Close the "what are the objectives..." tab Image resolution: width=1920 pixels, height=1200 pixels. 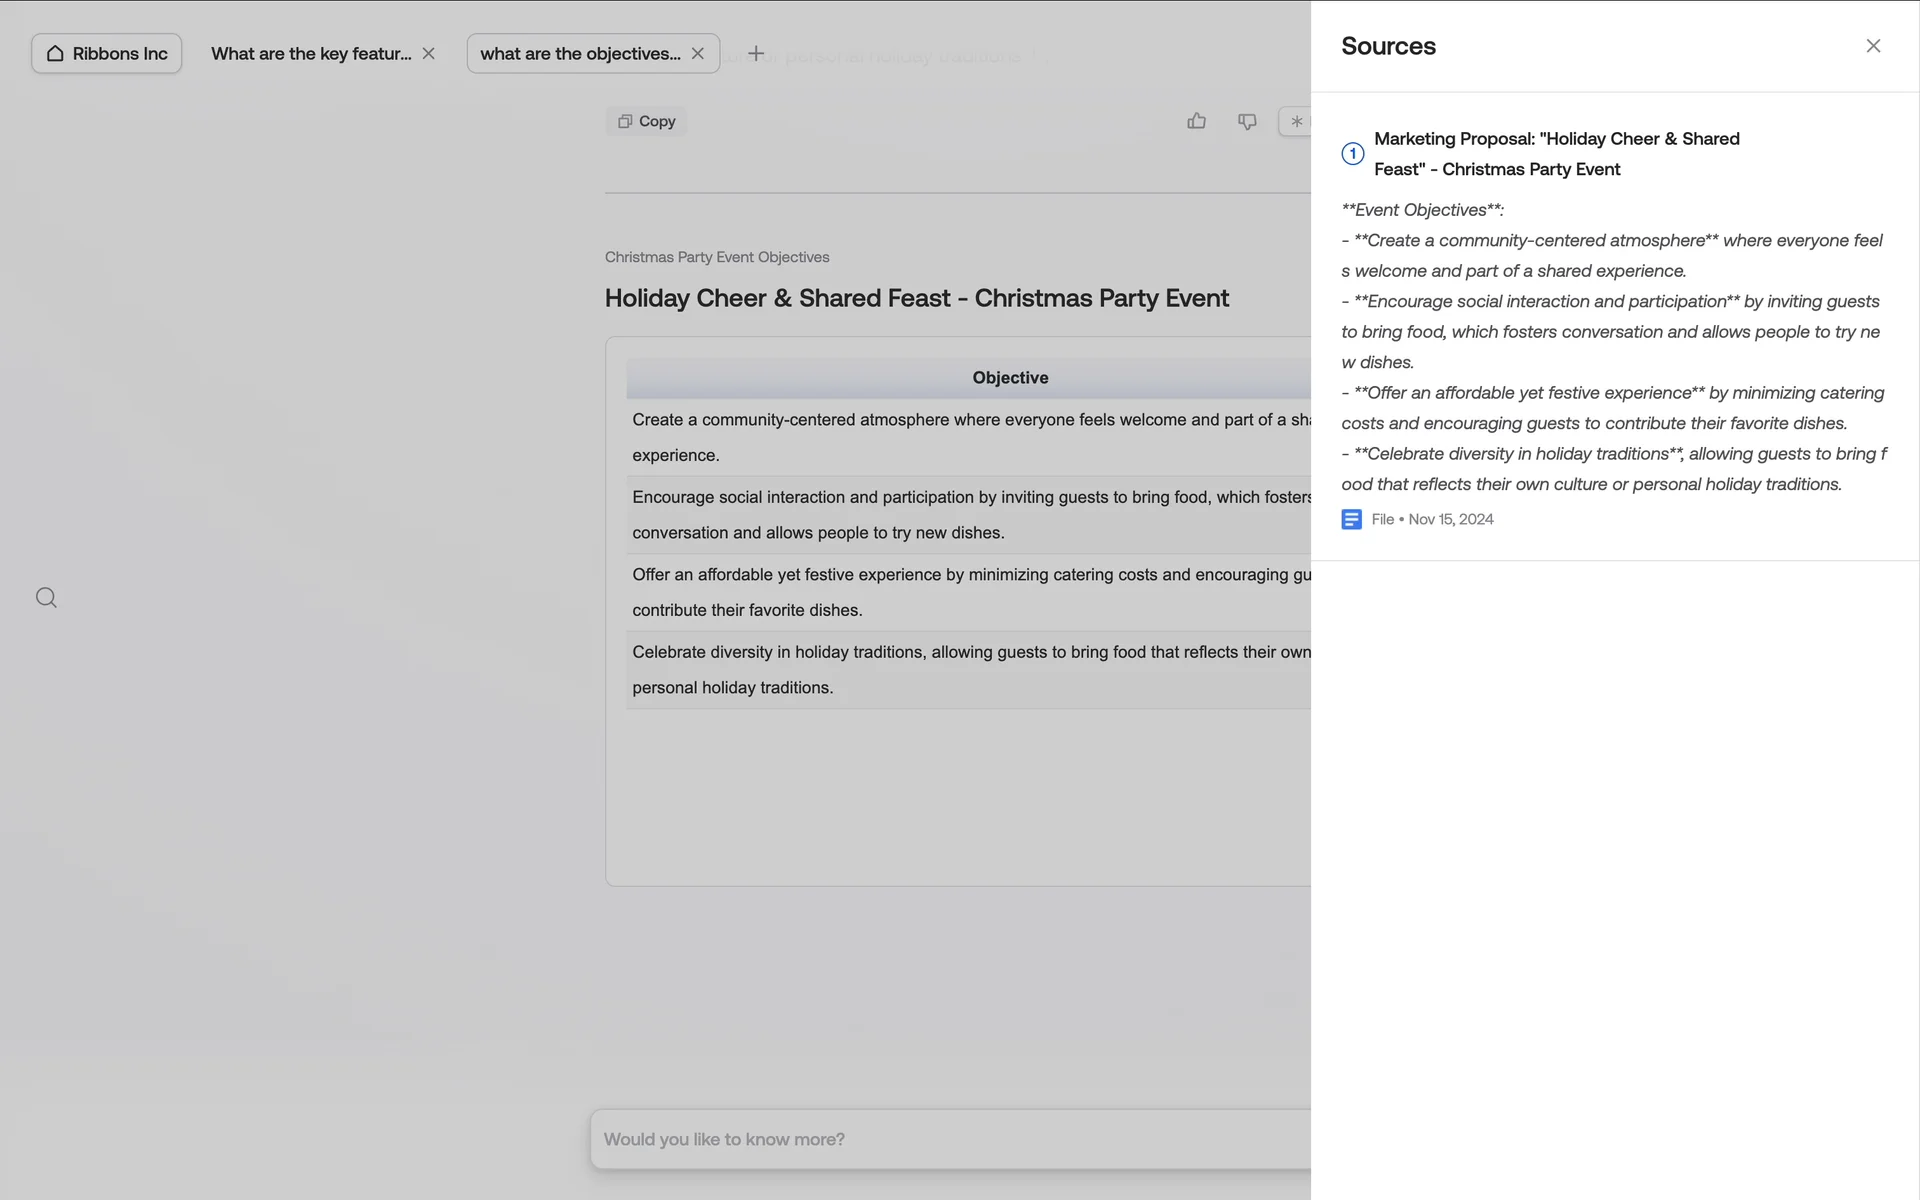click(698, 53)
